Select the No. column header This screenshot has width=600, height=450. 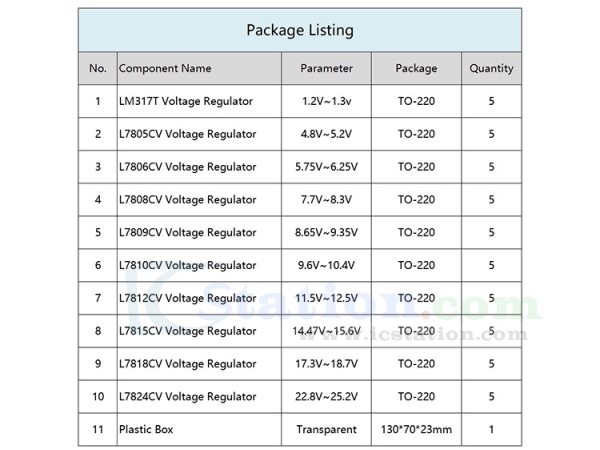tap(98, 68)
